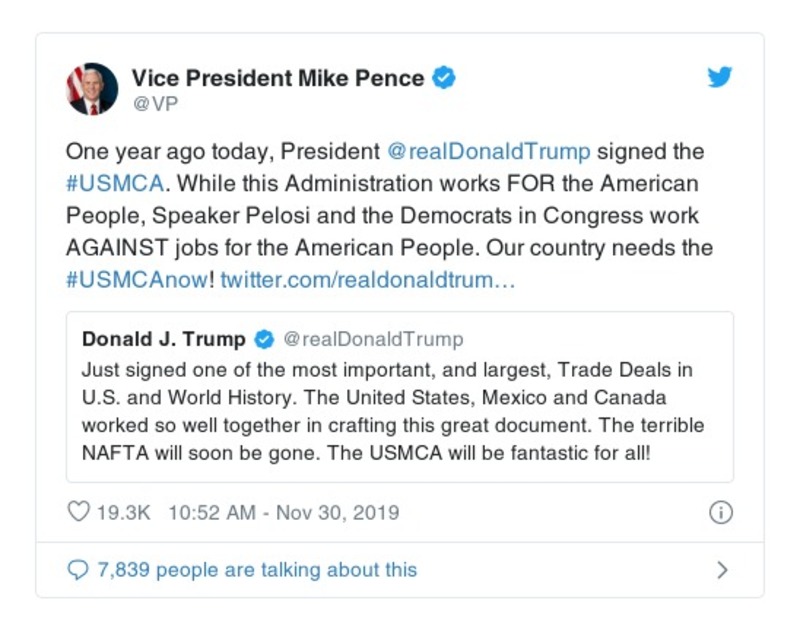Screen dimensions: 800x632
Task: Click the verified badge beside Donald J. Trump
Action: (x=266, y=338)
